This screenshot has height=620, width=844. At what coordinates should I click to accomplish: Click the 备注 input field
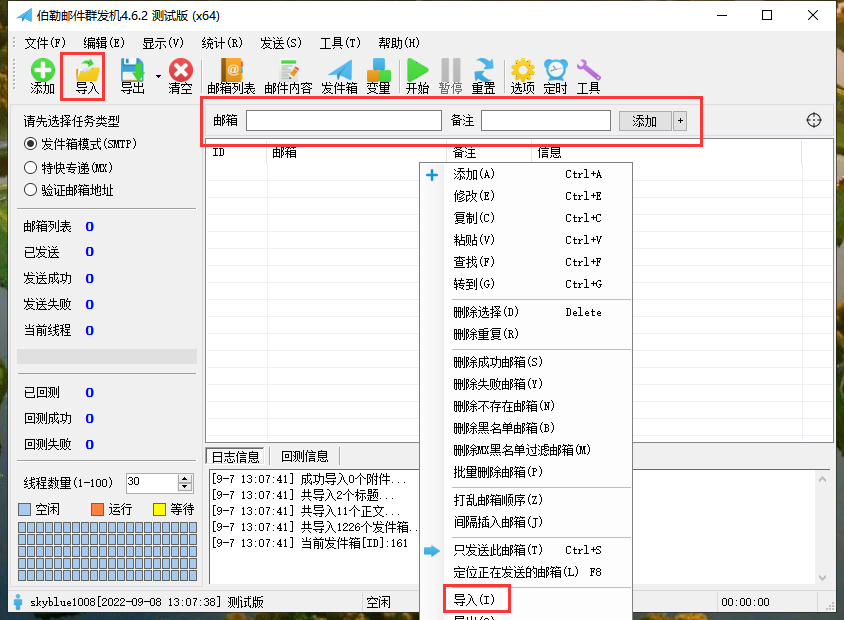click(546, 121)
